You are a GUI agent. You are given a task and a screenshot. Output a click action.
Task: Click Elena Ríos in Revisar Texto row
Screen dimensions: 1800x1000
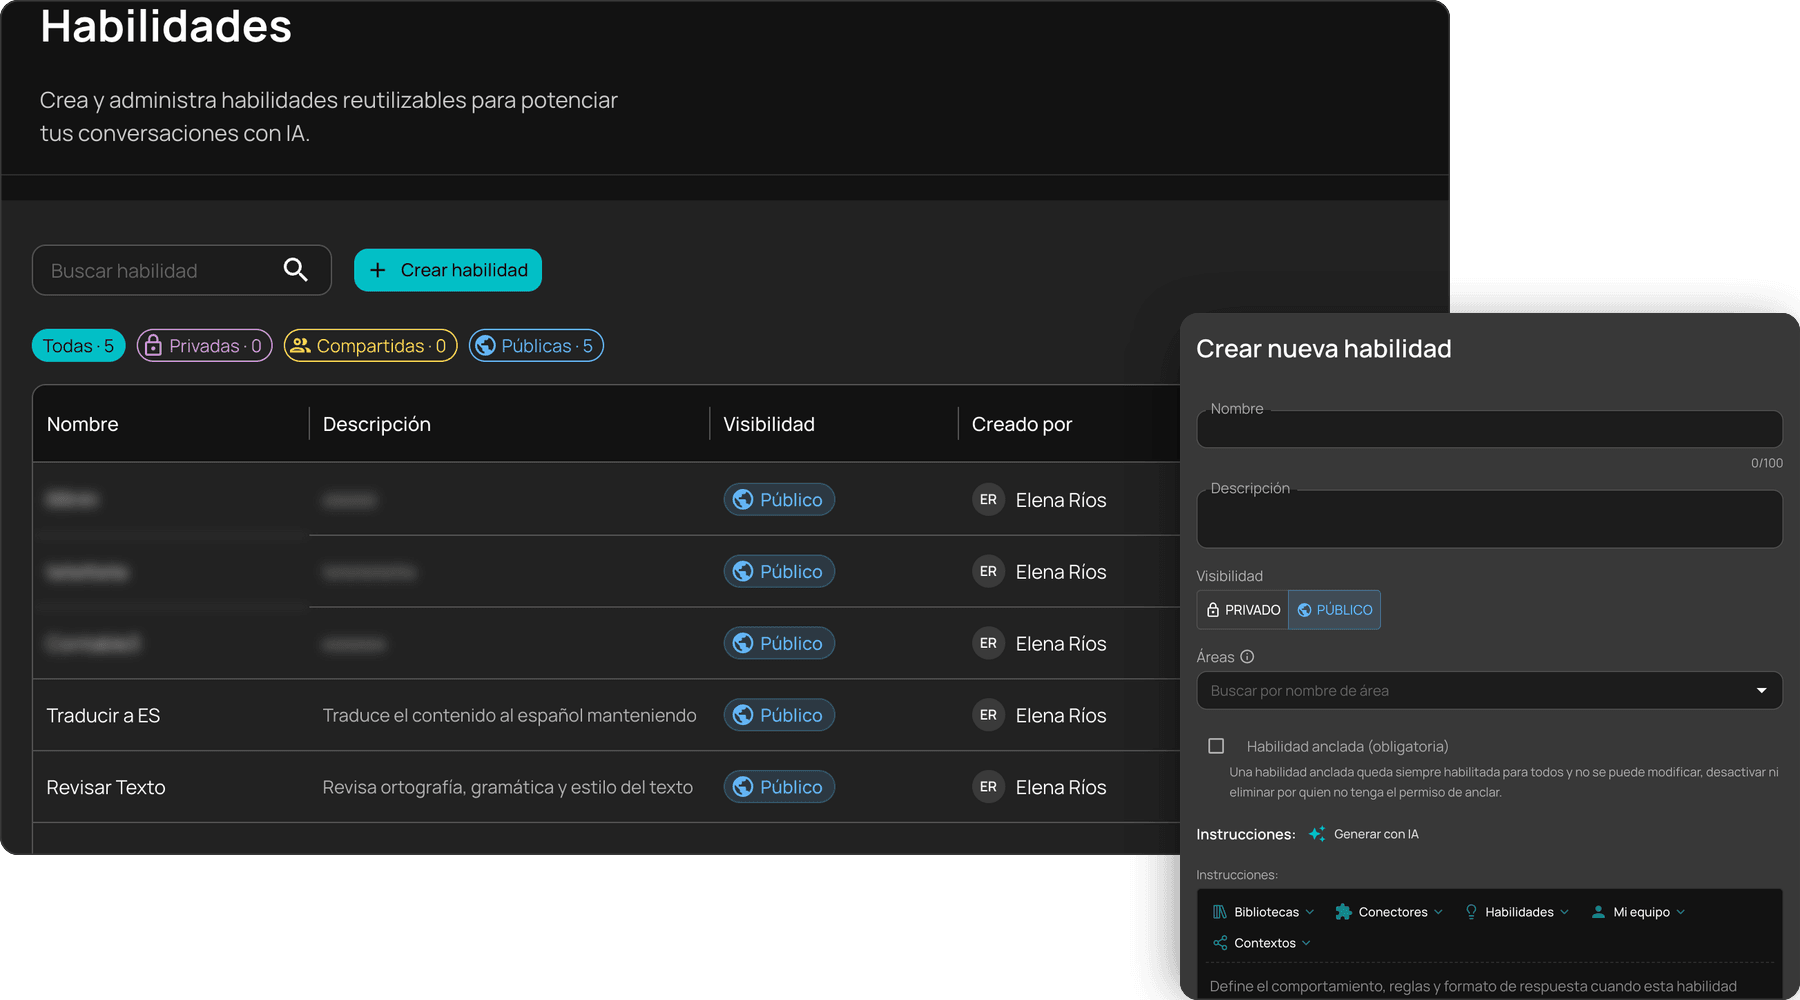[1061, 788]
